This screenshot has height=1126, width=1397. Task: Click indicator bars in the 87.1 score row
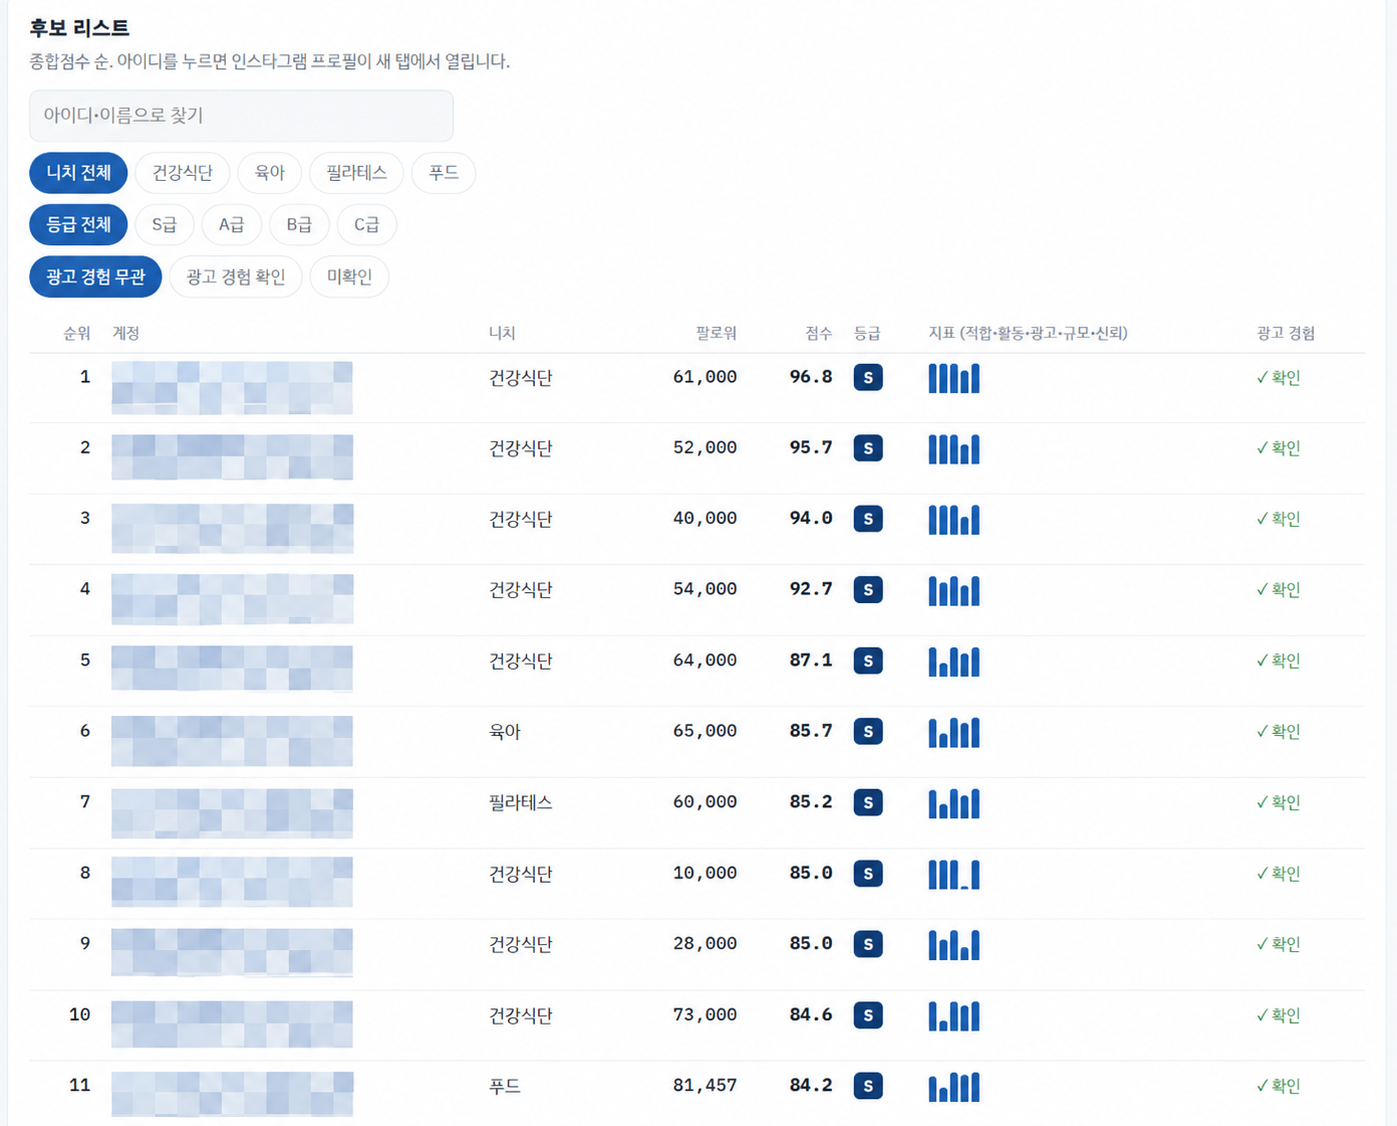(954, 661)
